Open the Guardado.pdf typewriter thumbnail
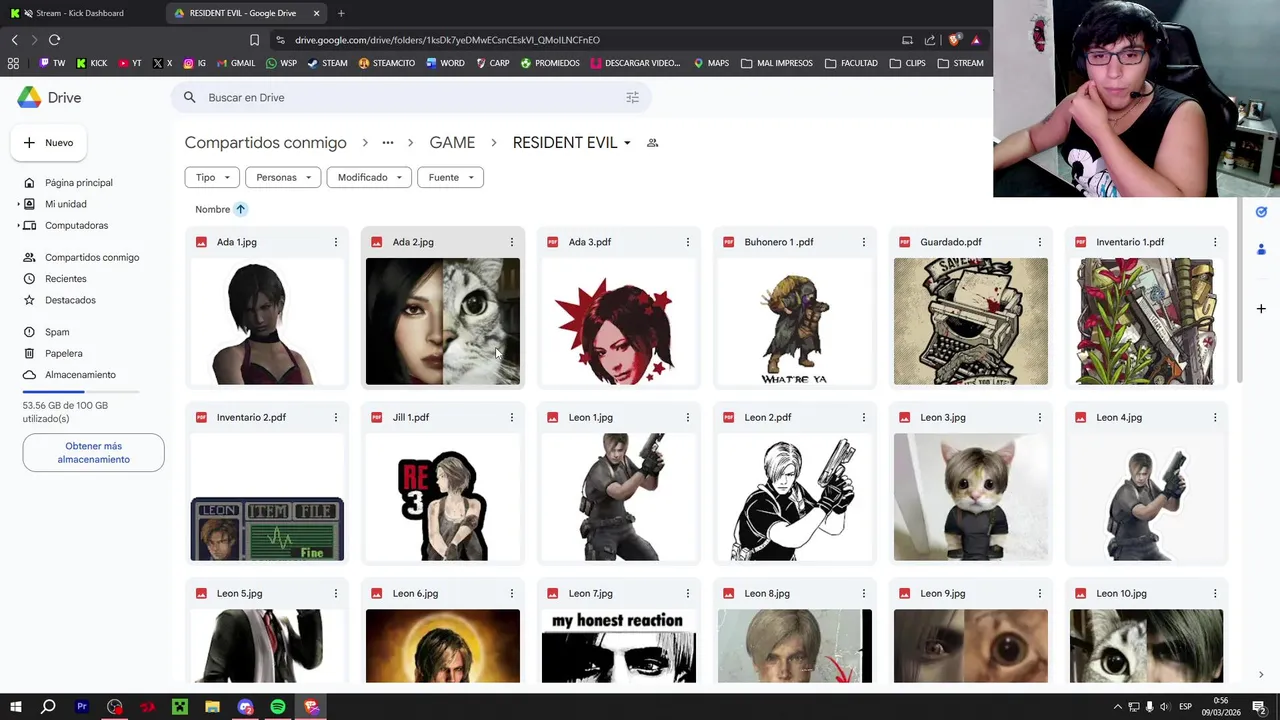The image size is (1280, 720). [971, 321]
